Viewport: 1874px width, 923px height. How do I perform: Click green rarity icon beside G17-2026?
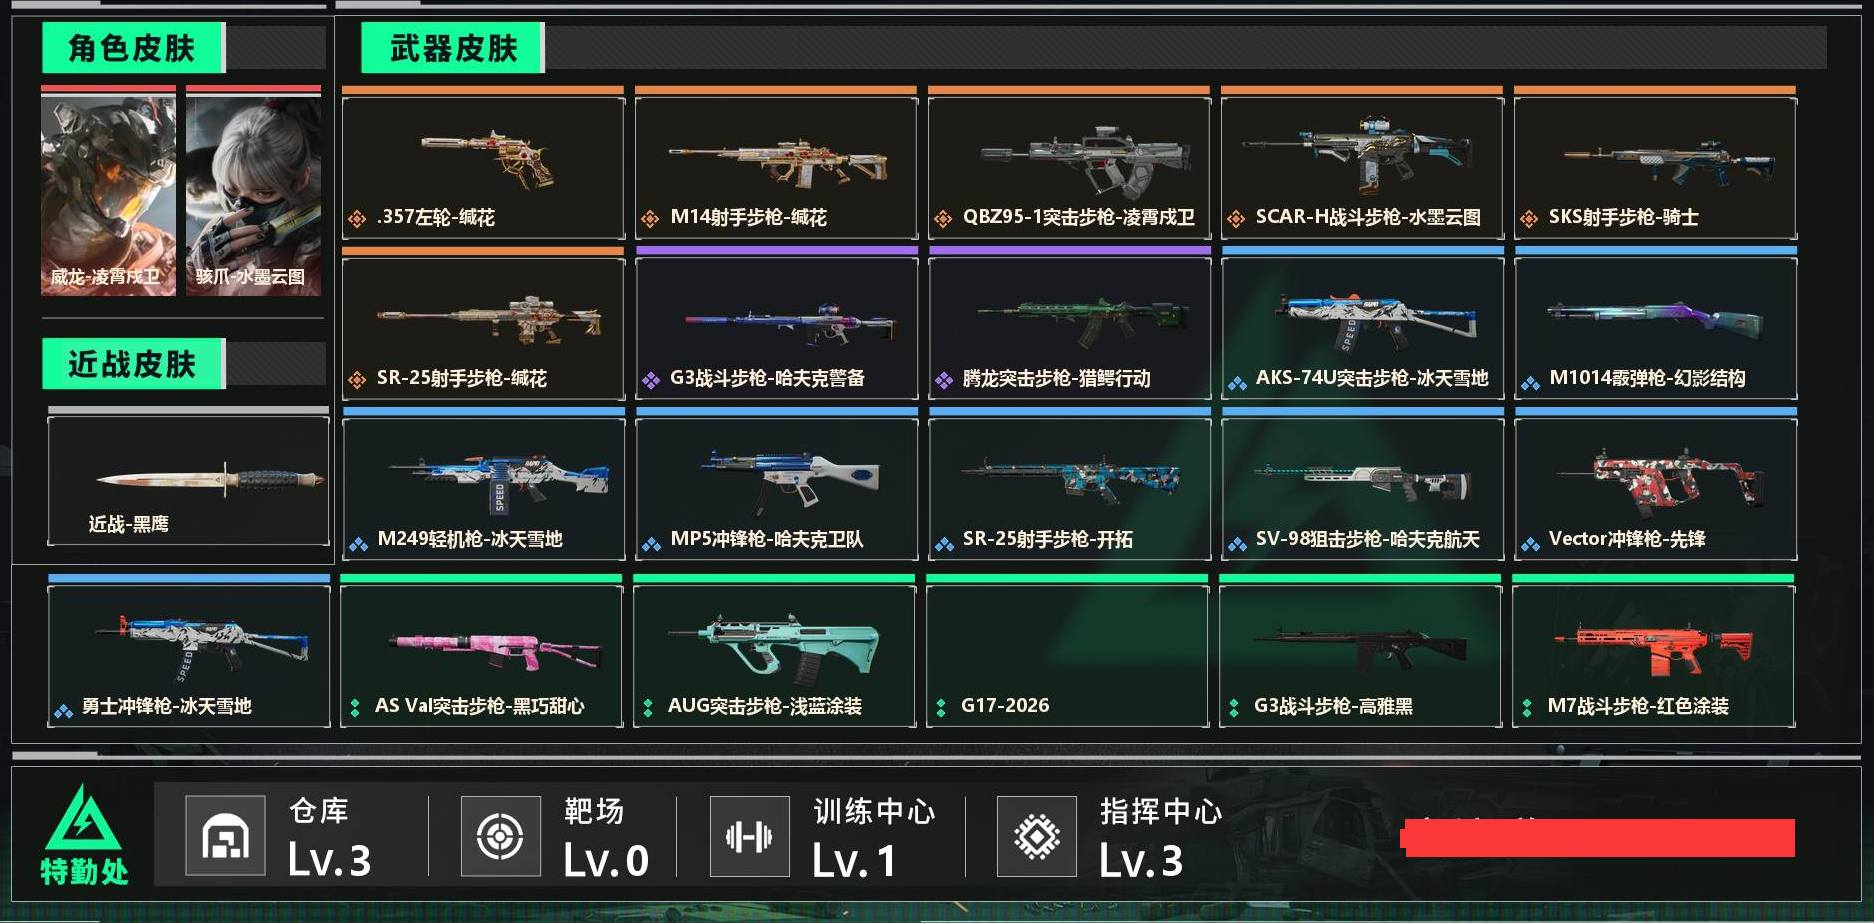tap(941, 707)
